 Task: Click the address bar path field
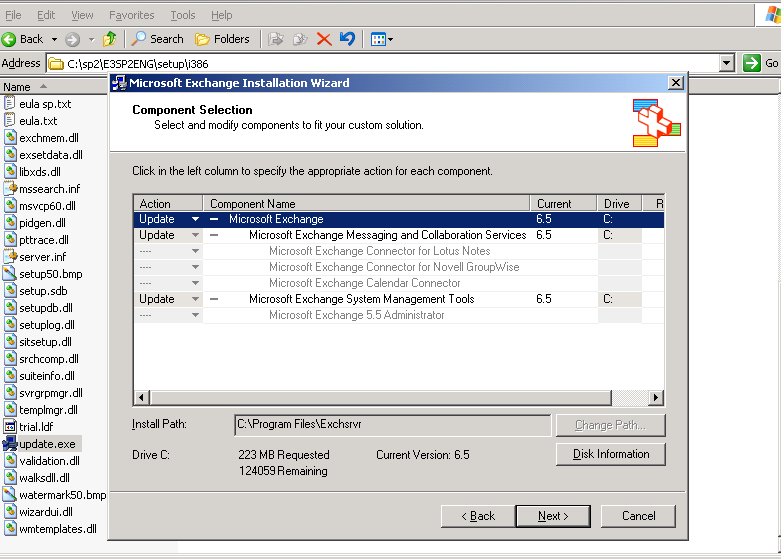point(384,63)
